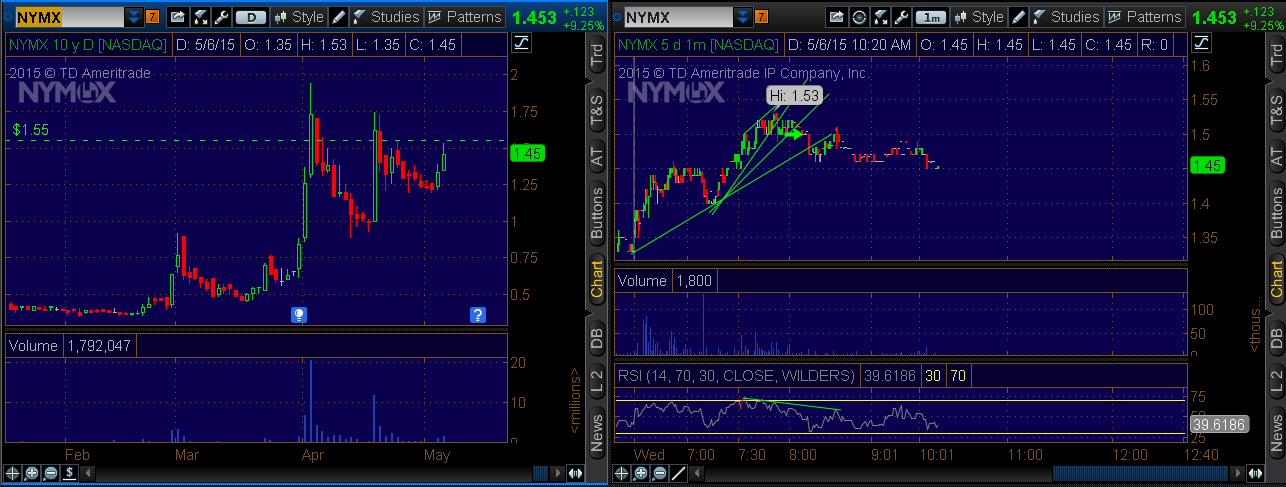Open Studies menu in left chart

click(386, 17)
